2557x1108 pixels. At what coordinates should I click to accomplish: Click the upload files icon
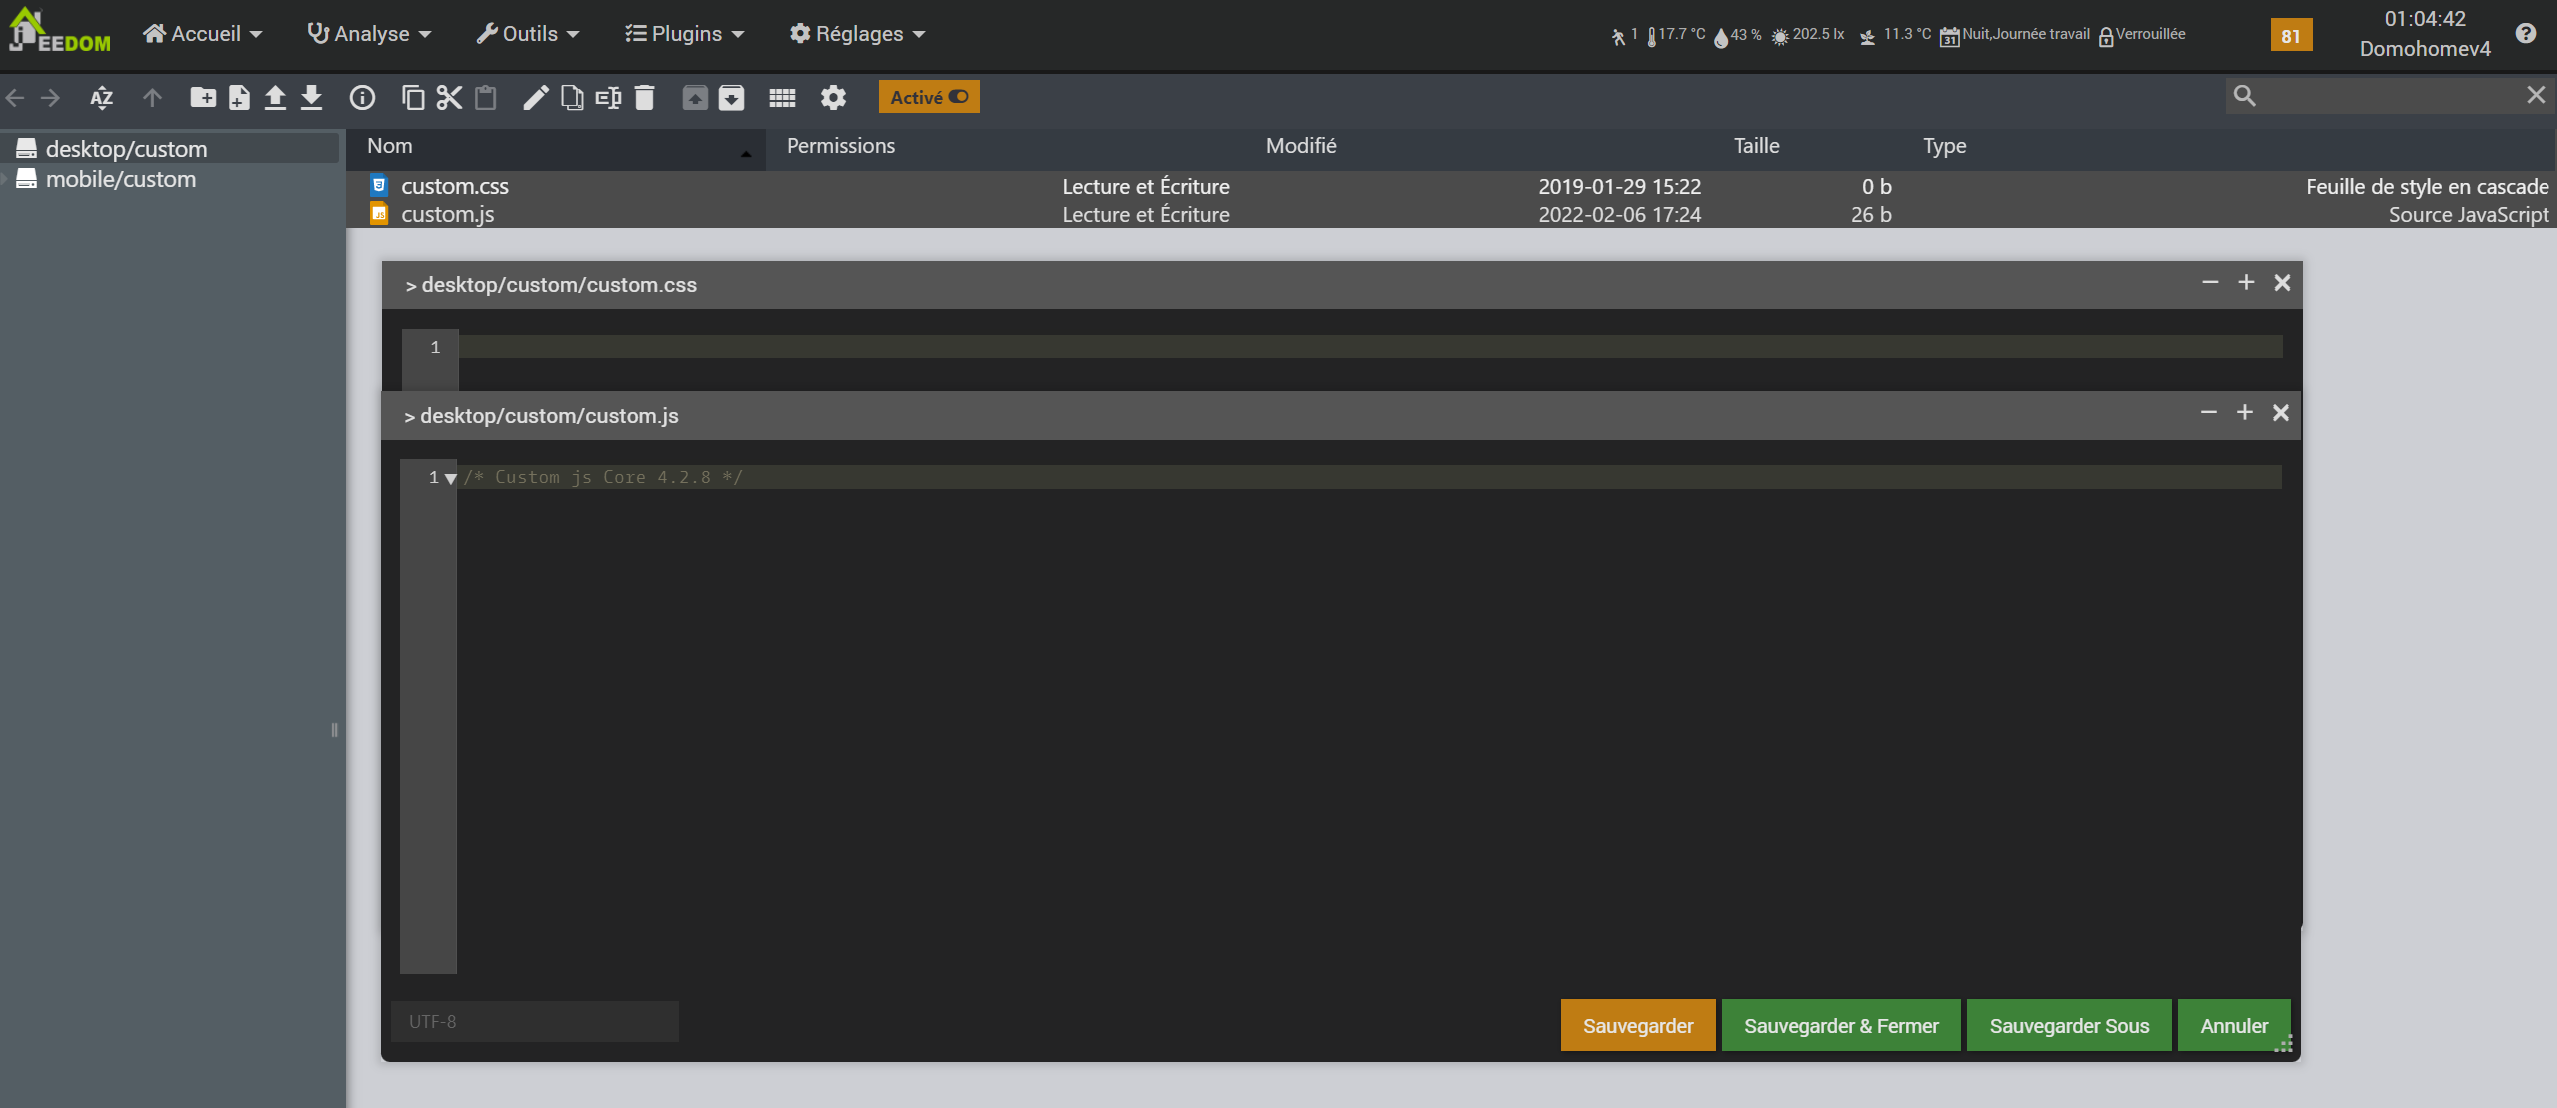(x=275, y=97)
